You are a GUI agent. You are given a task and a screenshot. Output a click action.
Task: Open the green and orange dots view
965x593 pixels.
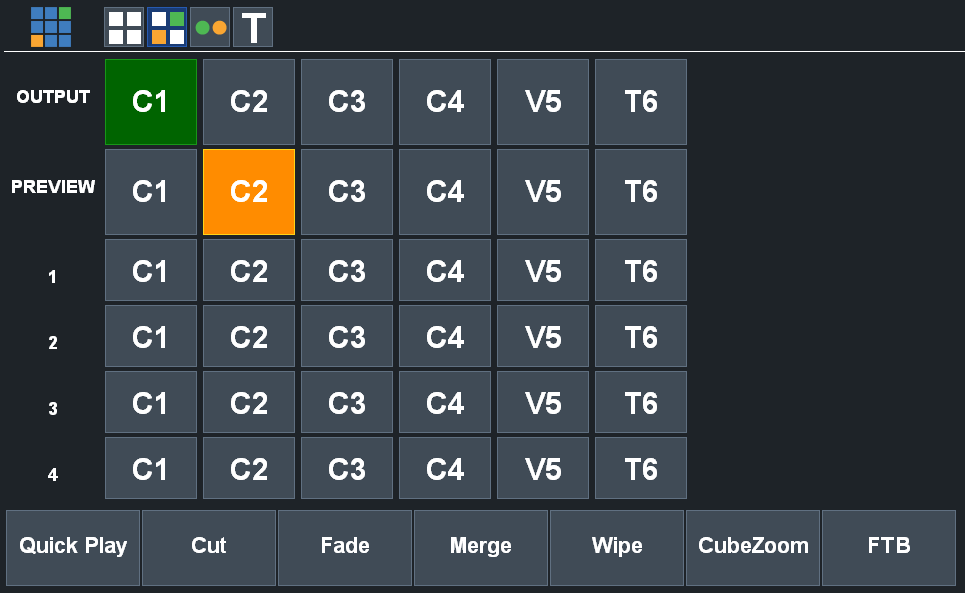[x=210, y=27]
